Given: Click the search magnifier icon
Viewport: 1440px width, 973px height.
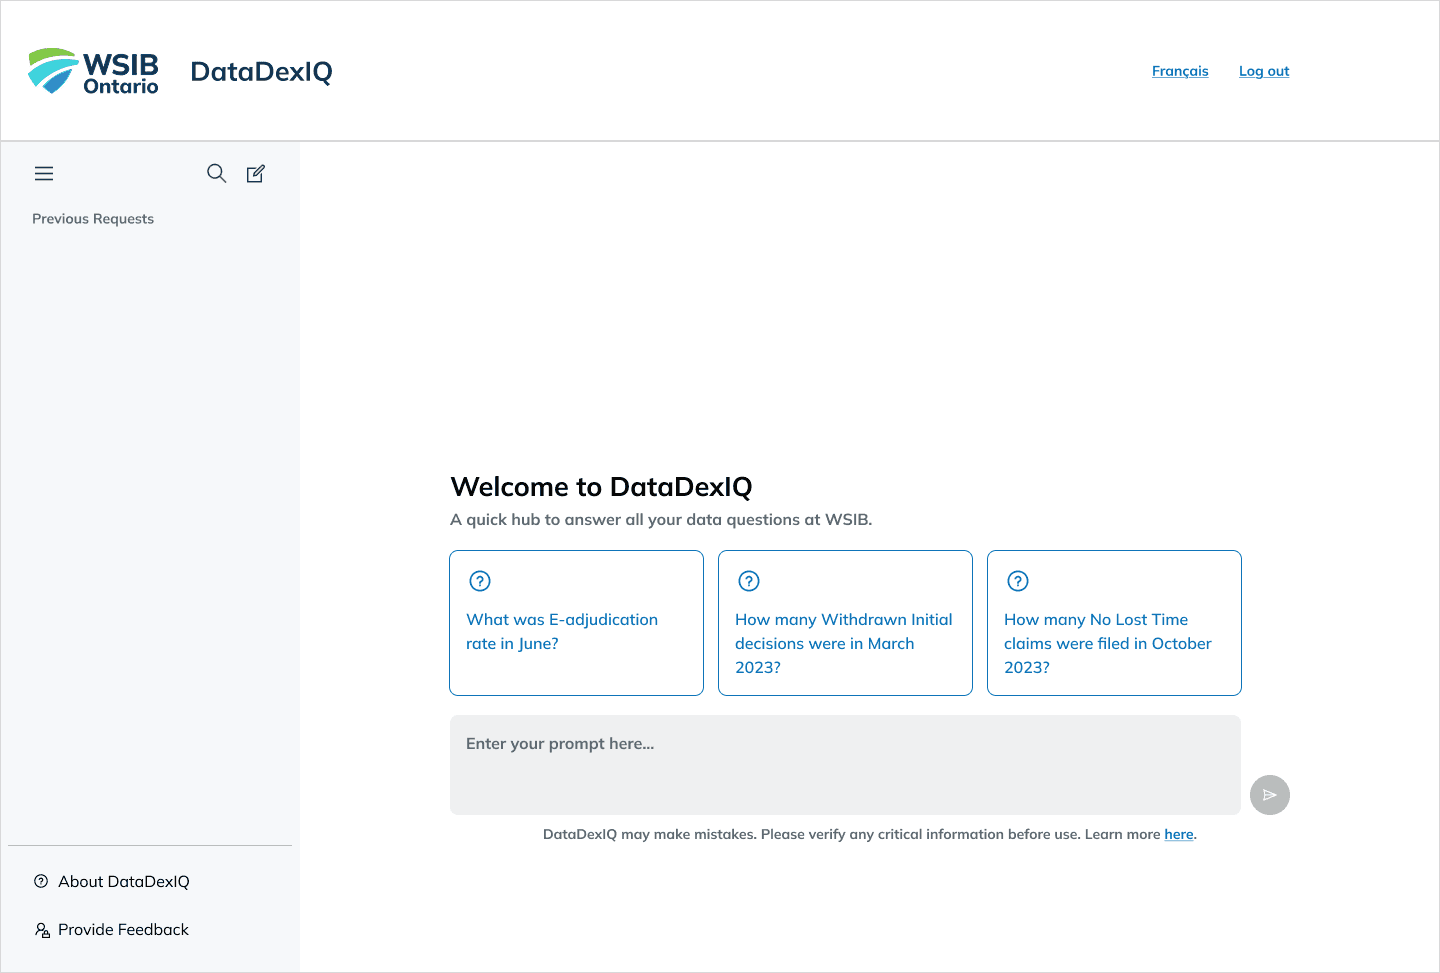Looking at the screenshot, I should [216, 174].
